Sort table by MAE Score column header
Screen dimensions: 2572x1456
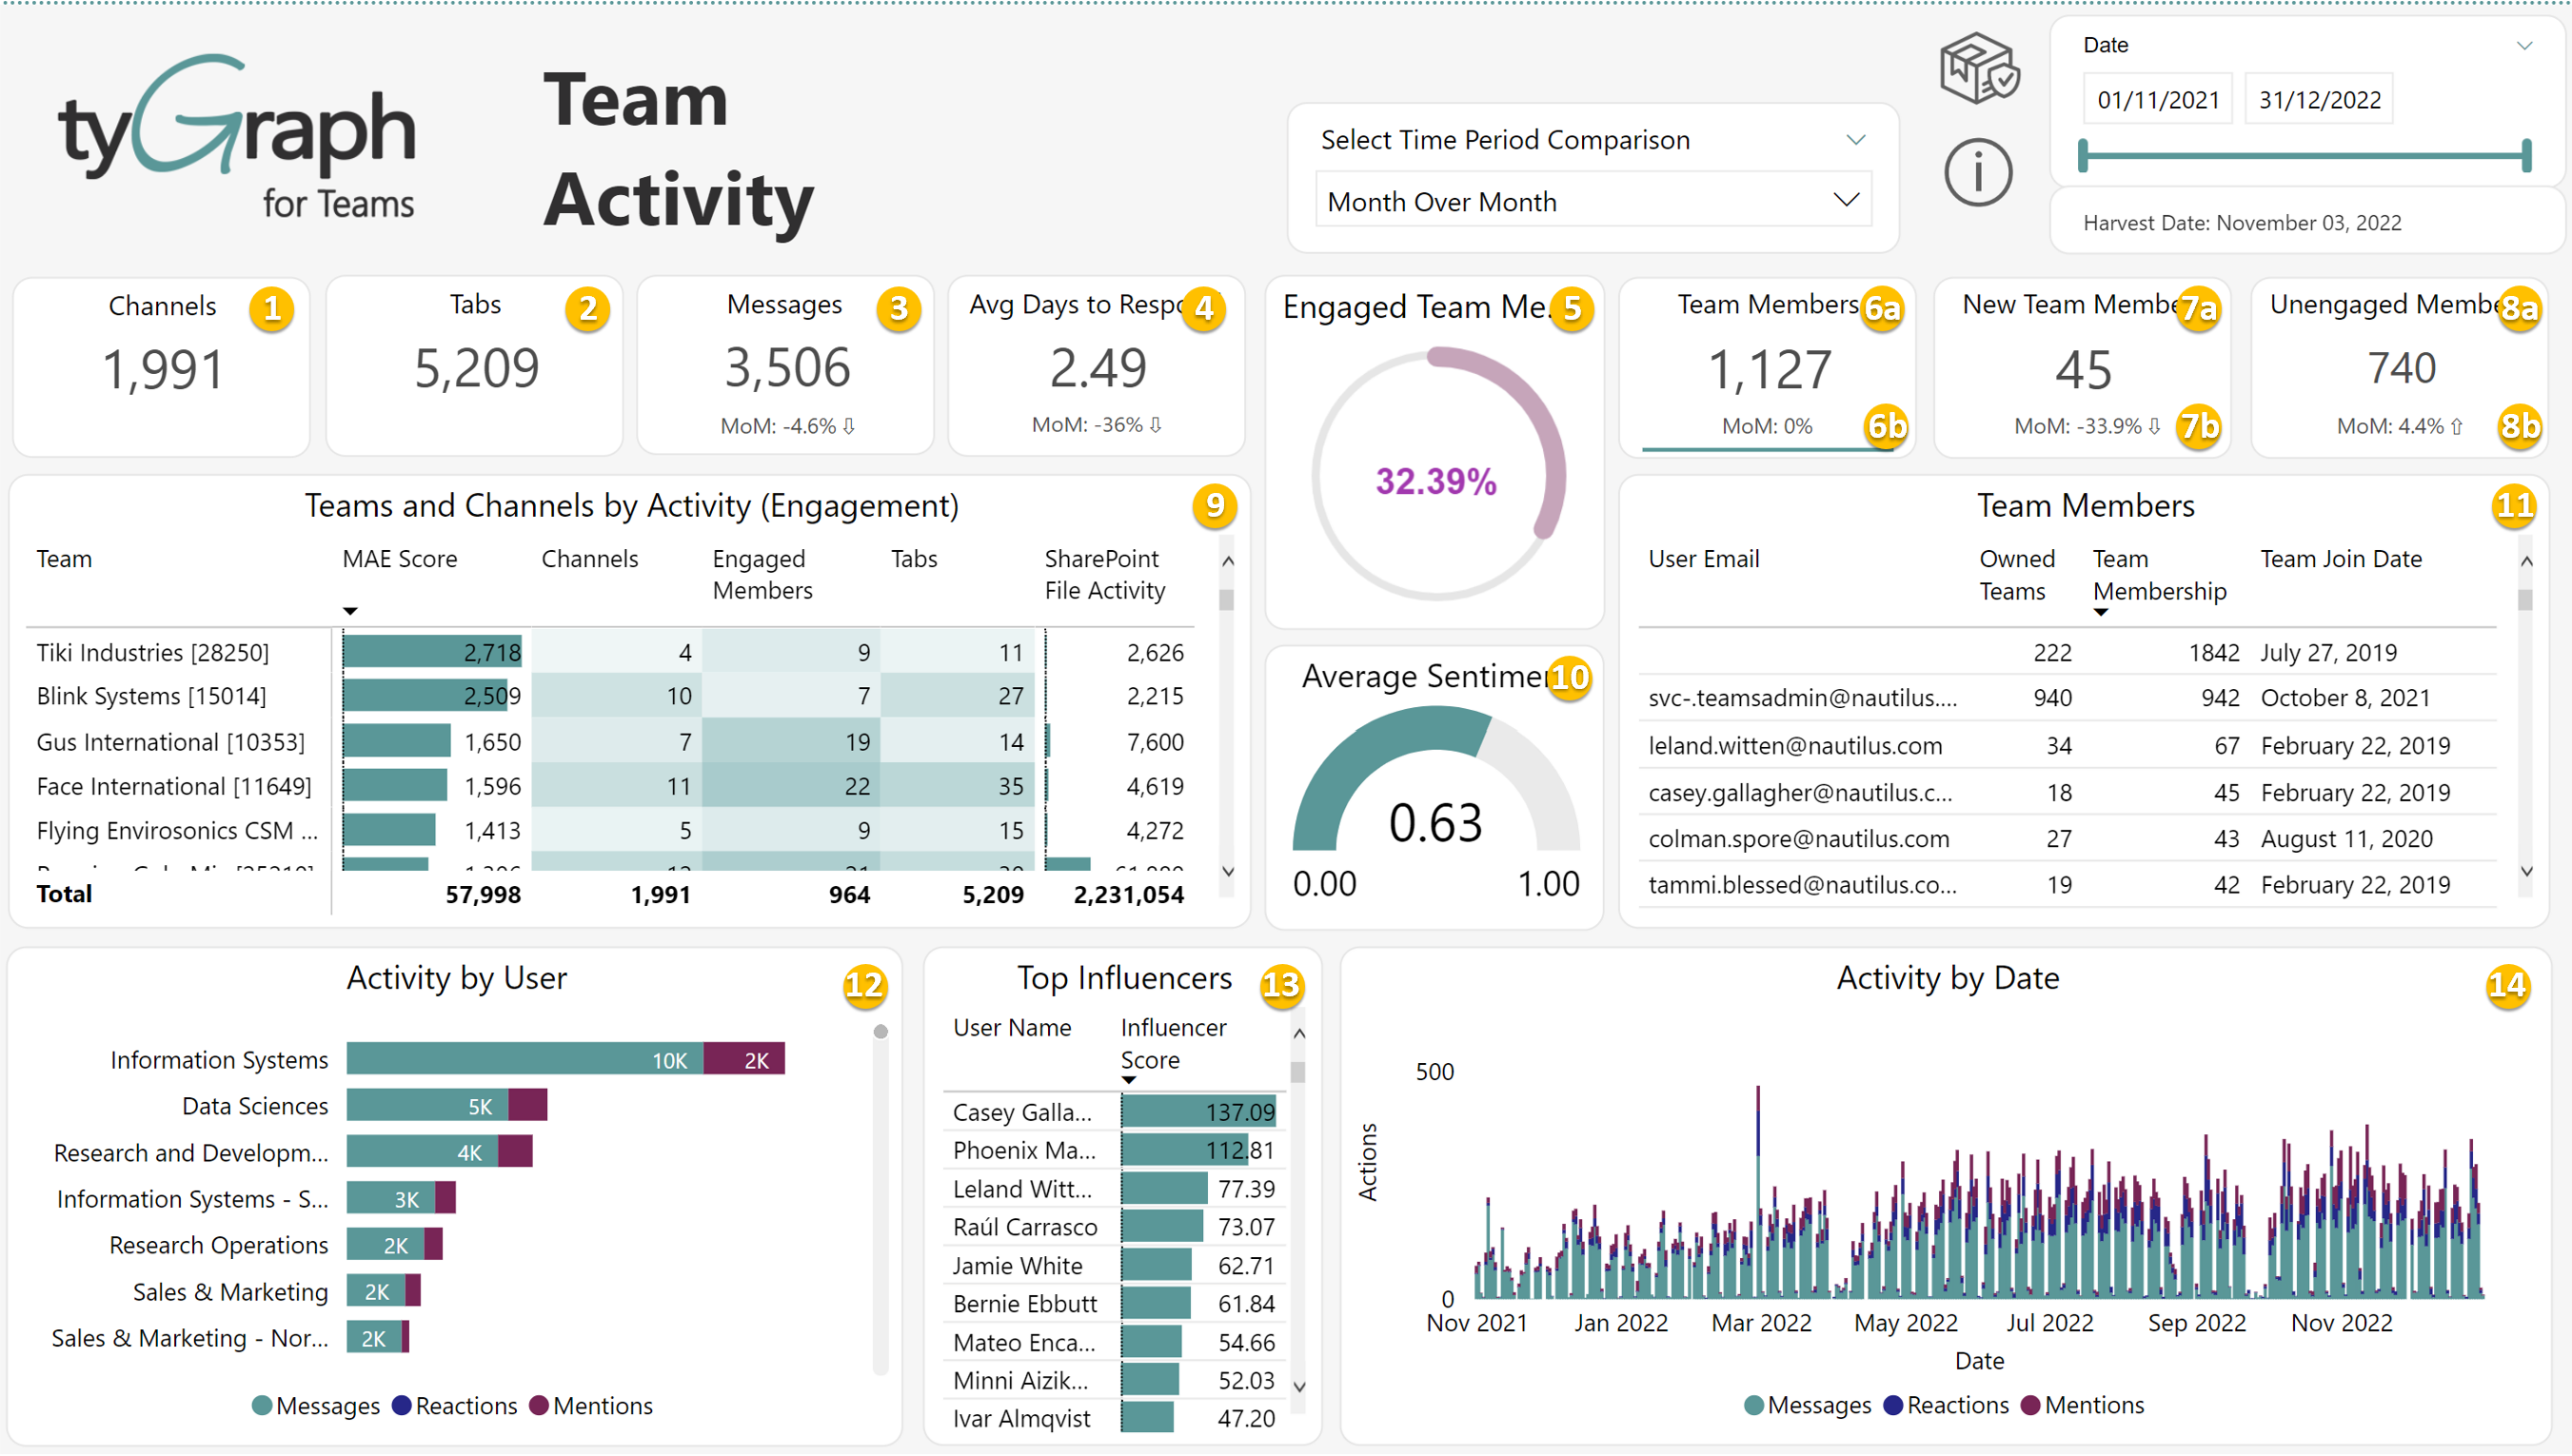[399, 559]
